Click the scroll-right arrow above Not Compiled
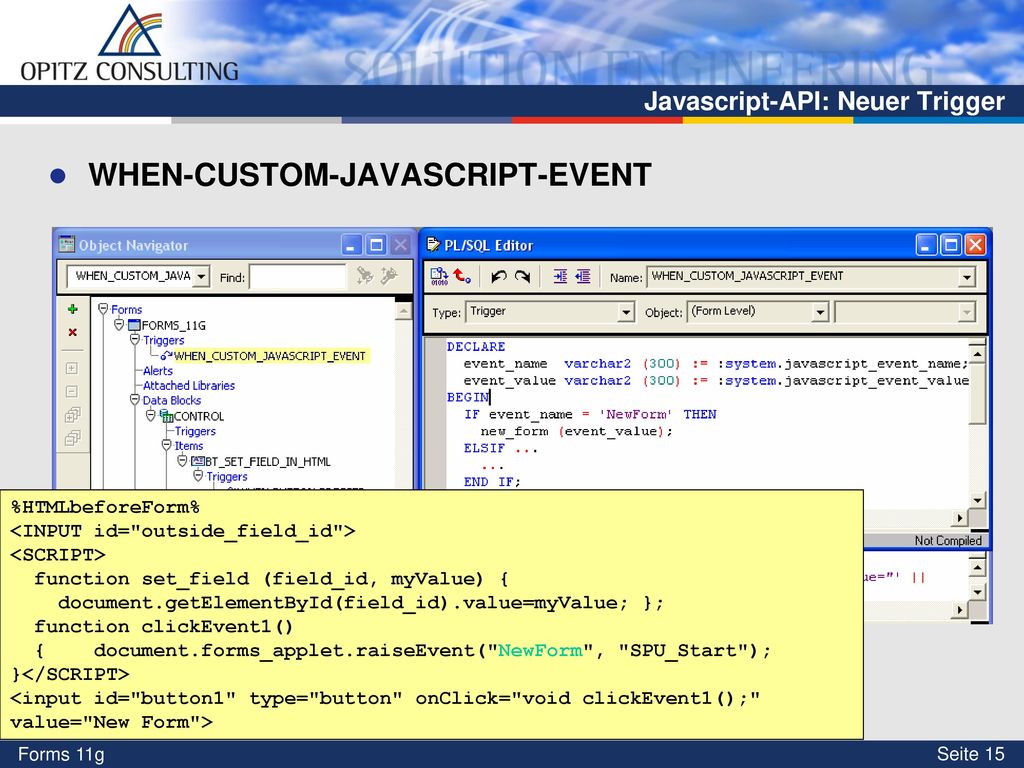This screenshot has width=1024, height=768. (959, 519)
